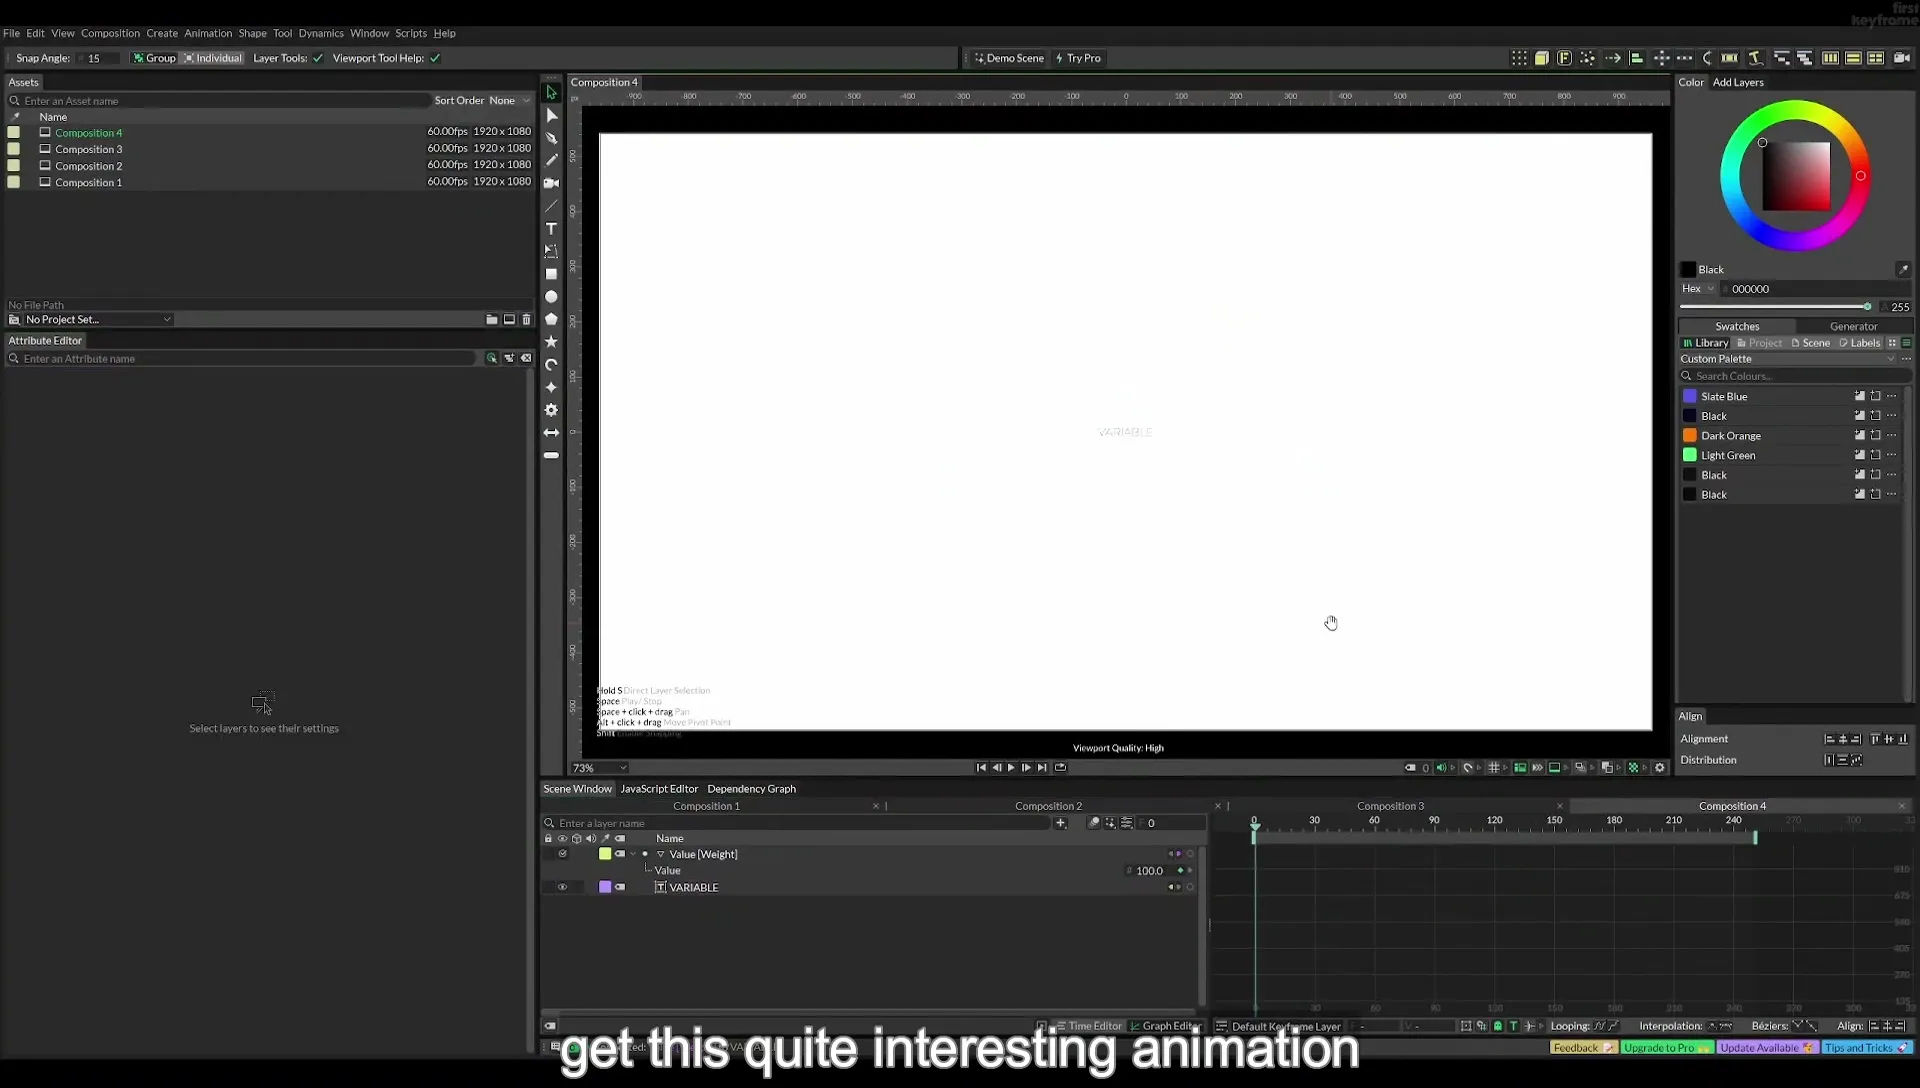The image size is (1920, 1088).
Task: Choose the Ellipse shape tool
Action: point(551,297)
